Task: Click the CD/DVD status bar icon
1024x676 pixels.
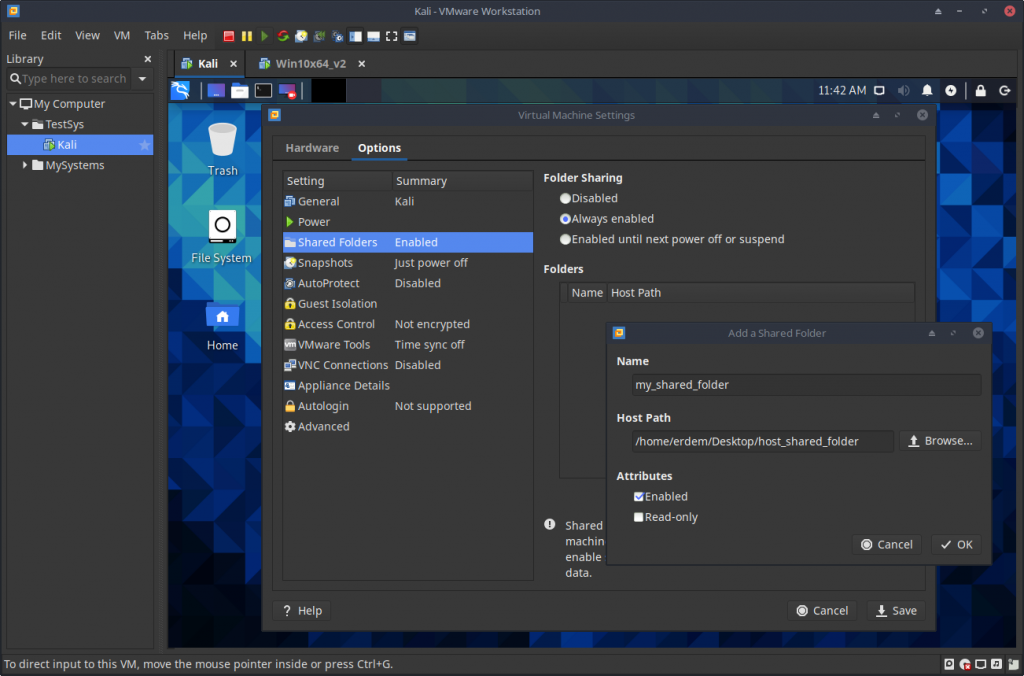Action: [x=965, y=664]
